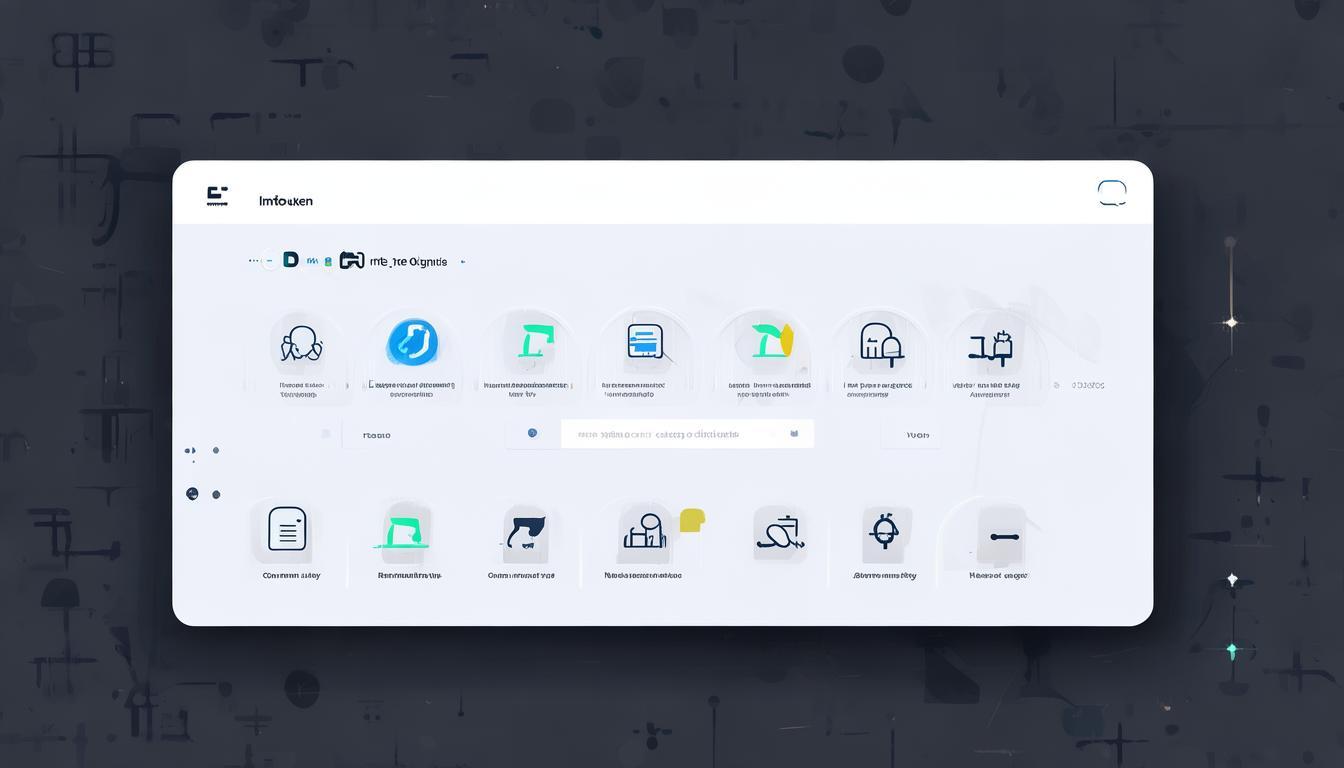Screen dimensions: 1344x768
Task: Select the blue circular icon tile
Action: (x=412, y=342)
